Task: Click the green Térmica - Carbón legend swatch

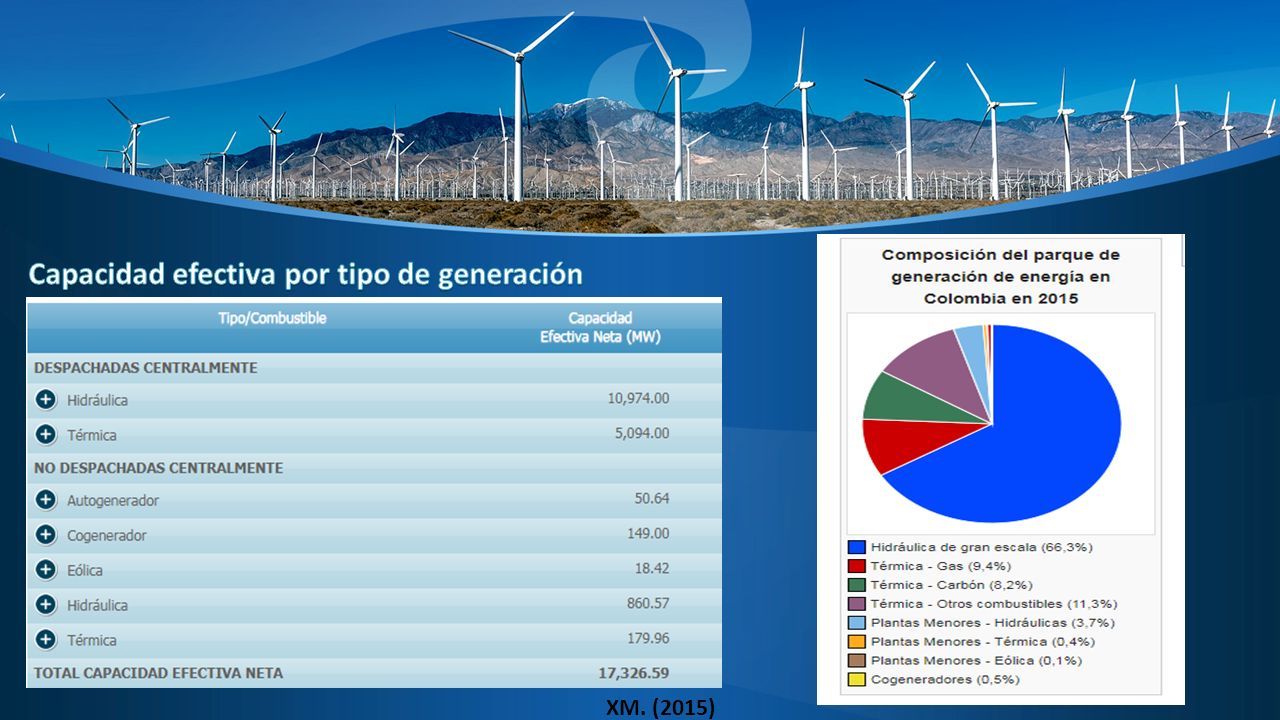Action: [856, 585]
